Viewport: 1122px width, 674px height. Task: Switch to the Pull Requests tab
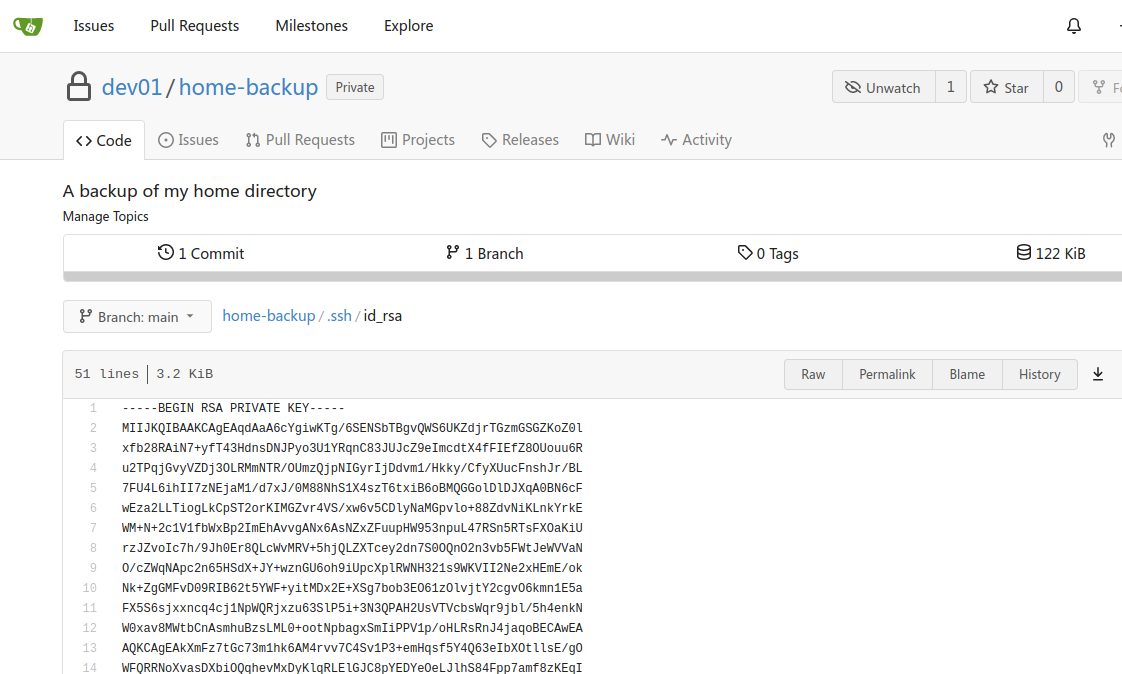[x=300, y=140]
